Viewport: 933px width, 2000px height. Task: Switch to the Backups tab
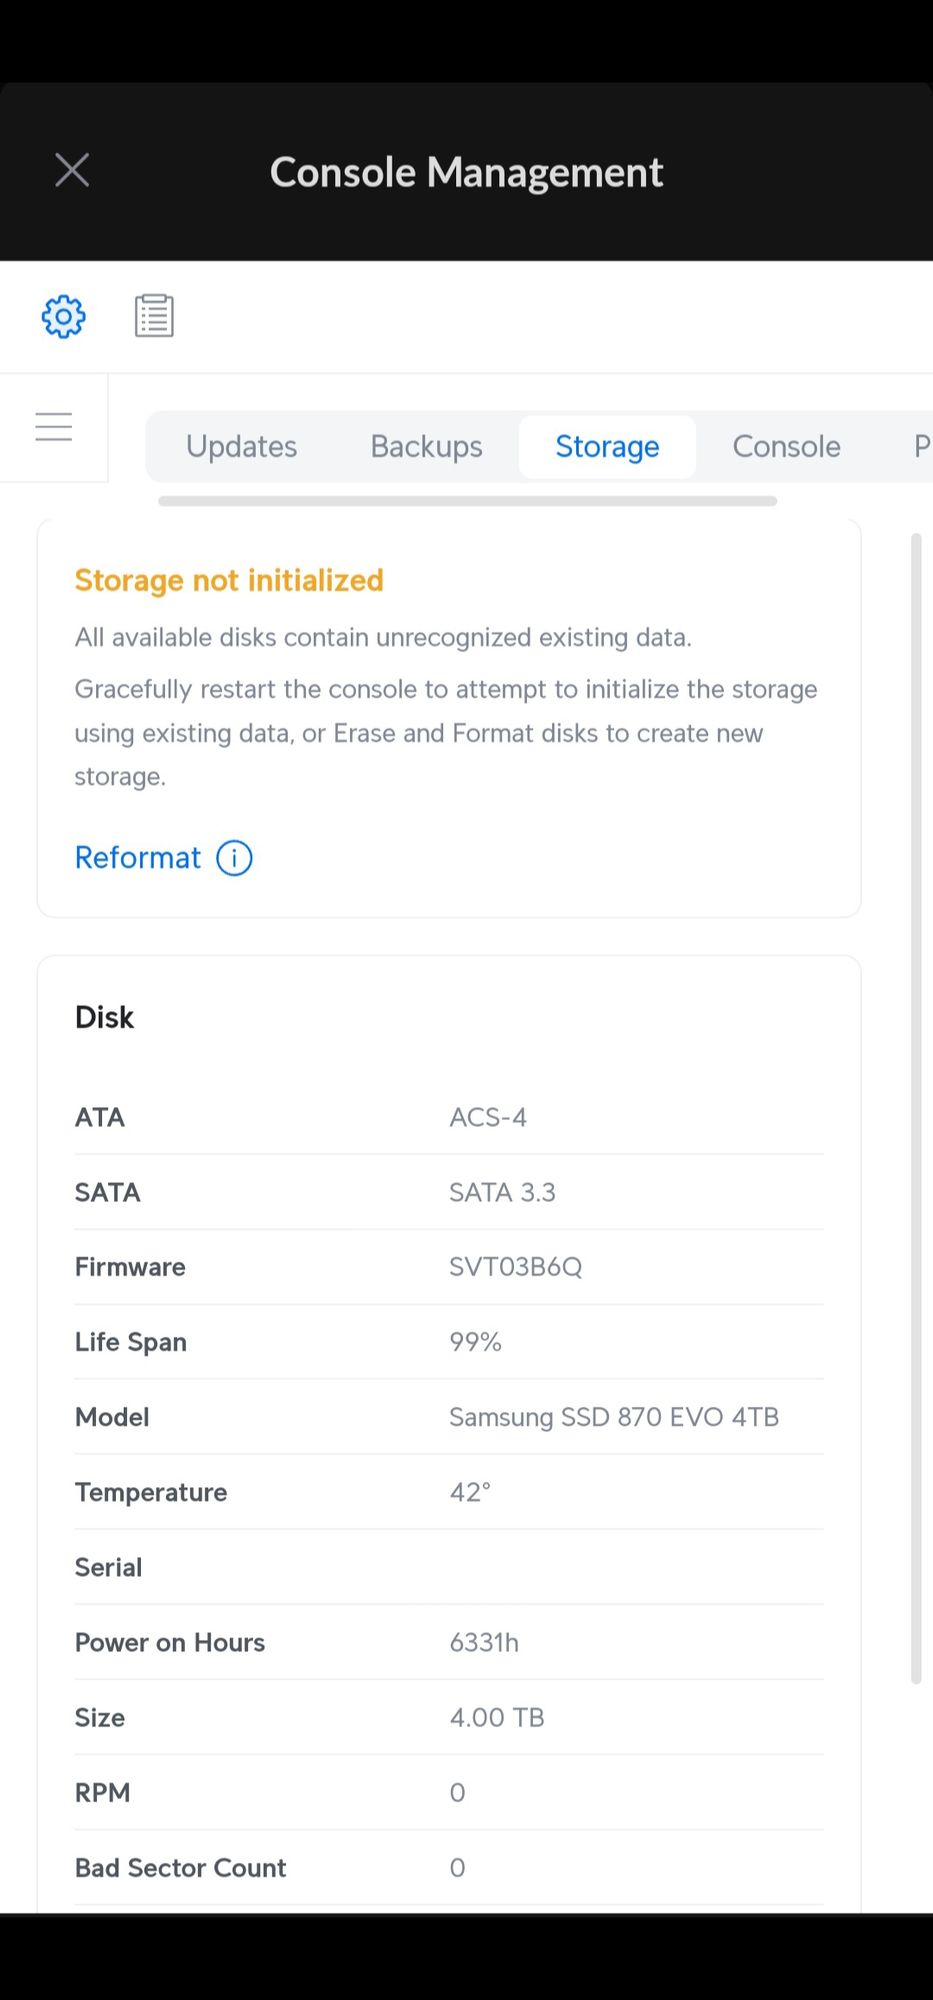coord(426,446)
